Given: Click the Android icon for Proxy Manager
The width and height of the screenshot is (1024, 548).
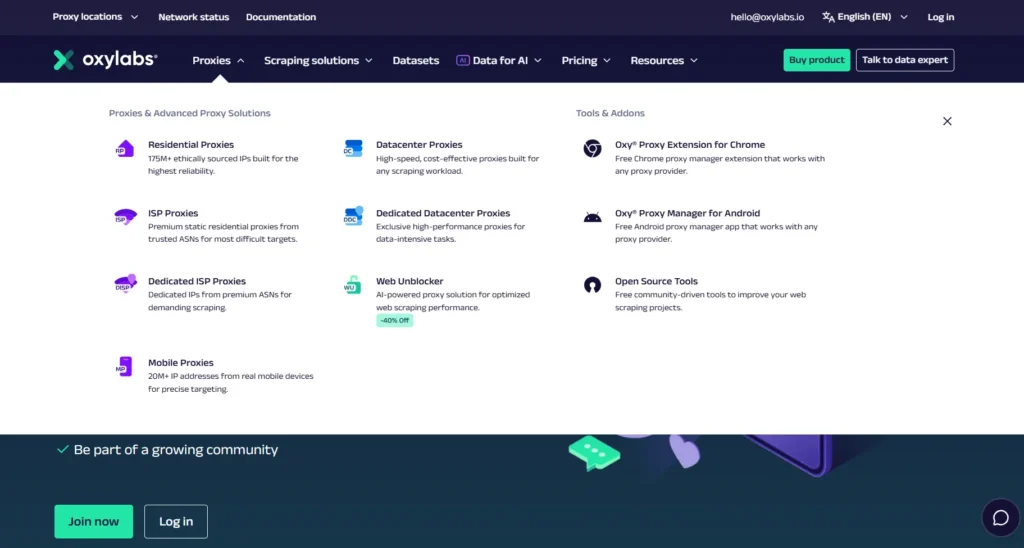Looking at the screenshot, I should pos(592,217).
